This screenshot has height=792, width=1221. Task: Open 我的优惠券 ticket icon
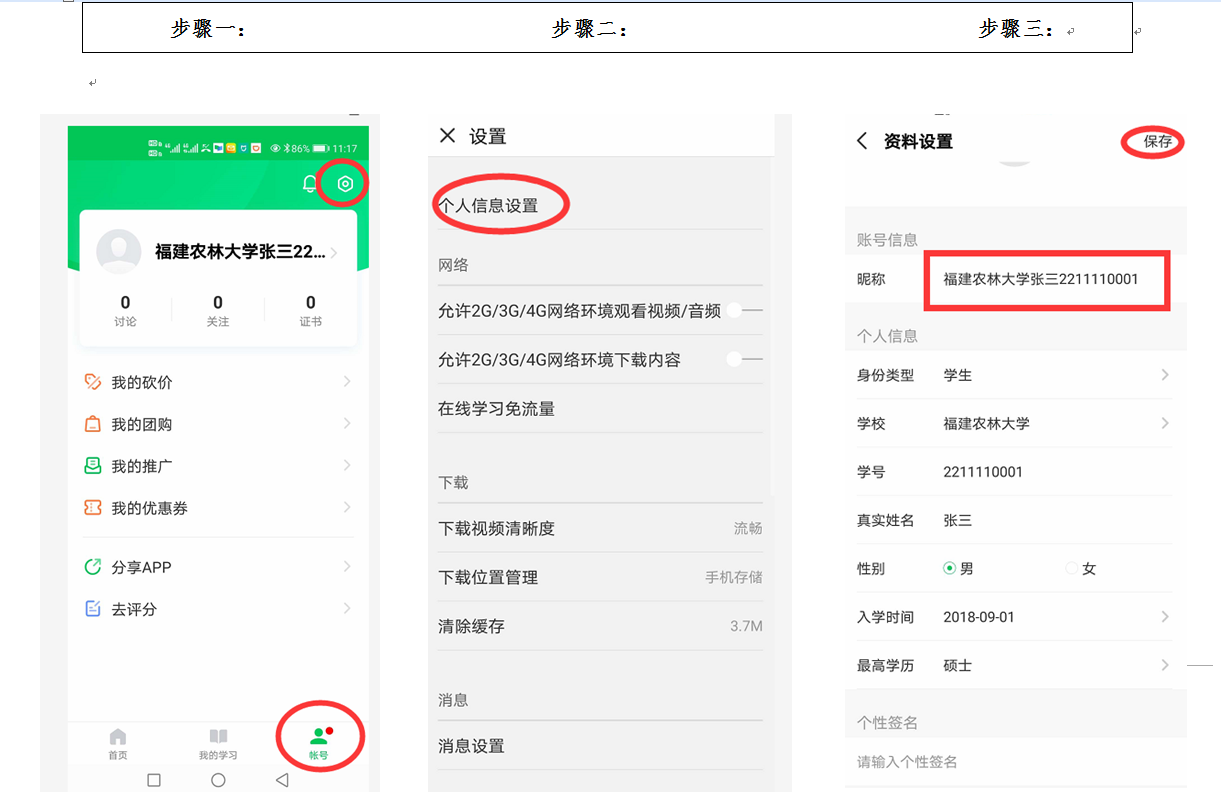93,508
